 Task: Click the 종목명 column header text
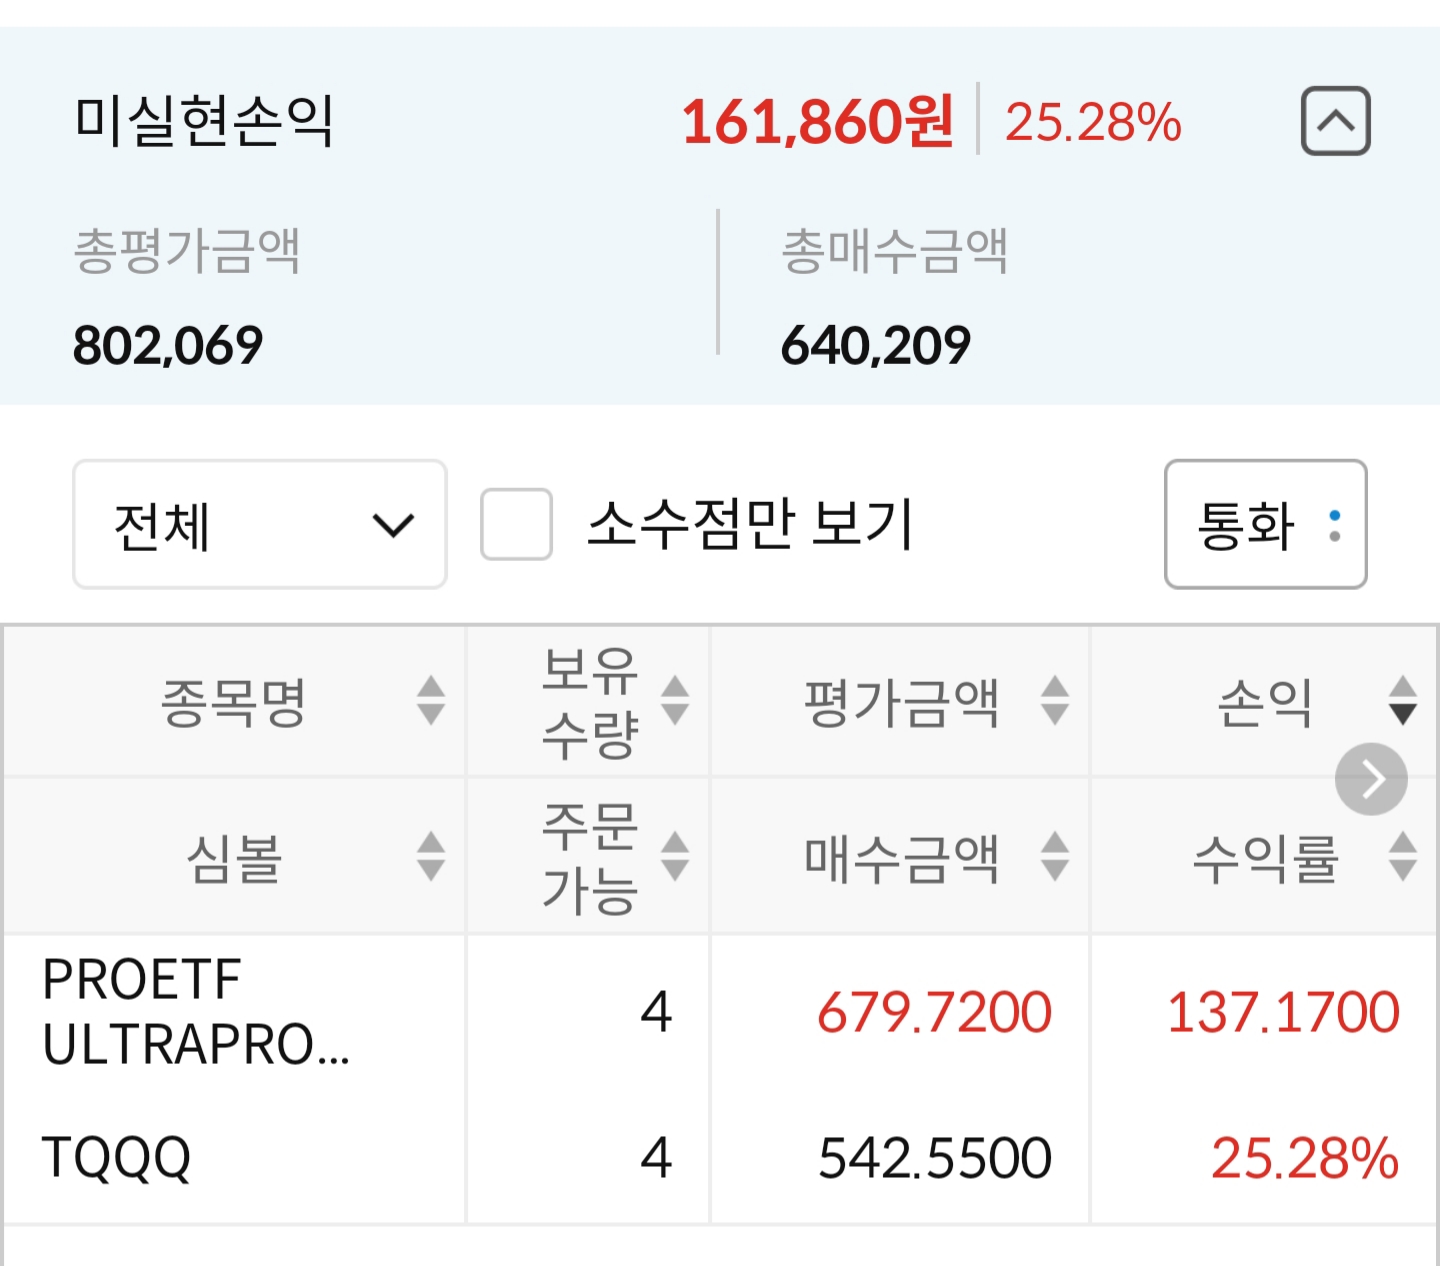click(233, 702)
